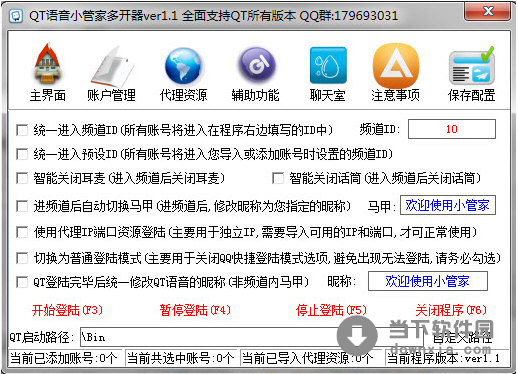518x374 pixels.
Task: Check 切换为普通登陆模式 option
Action: (22, 258)
